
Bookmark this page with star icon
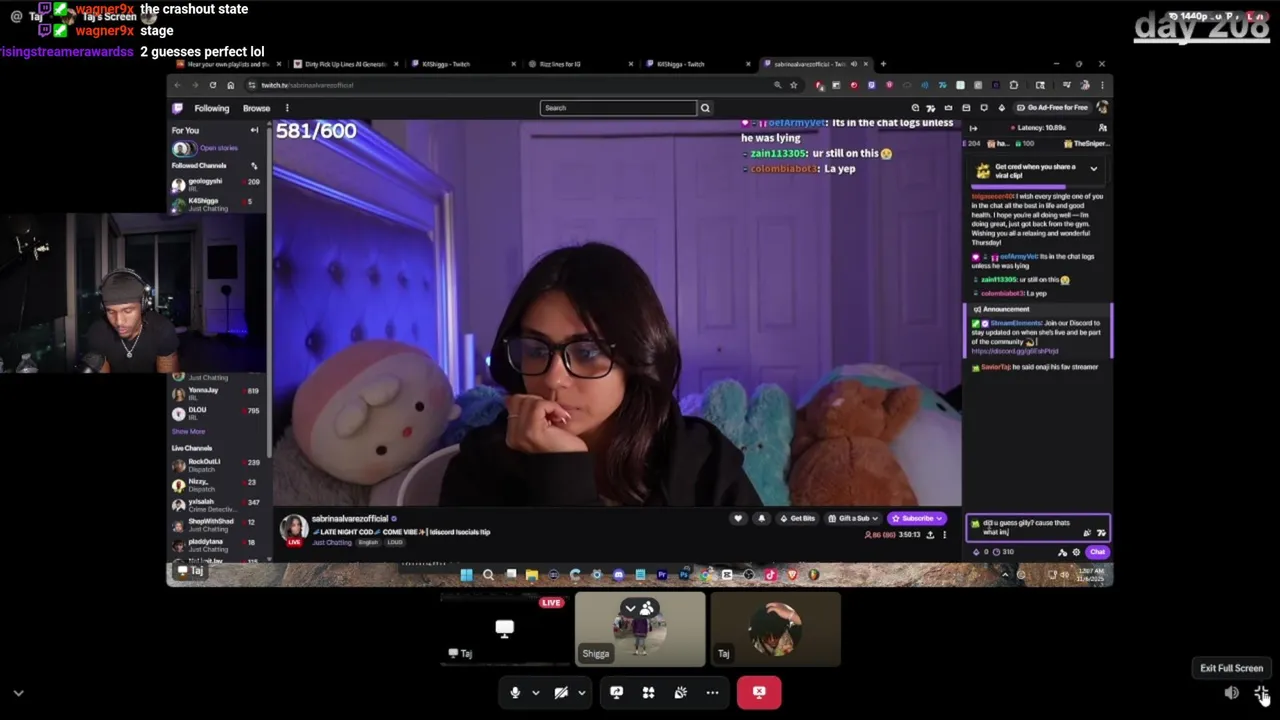click(x=794, y=85)
